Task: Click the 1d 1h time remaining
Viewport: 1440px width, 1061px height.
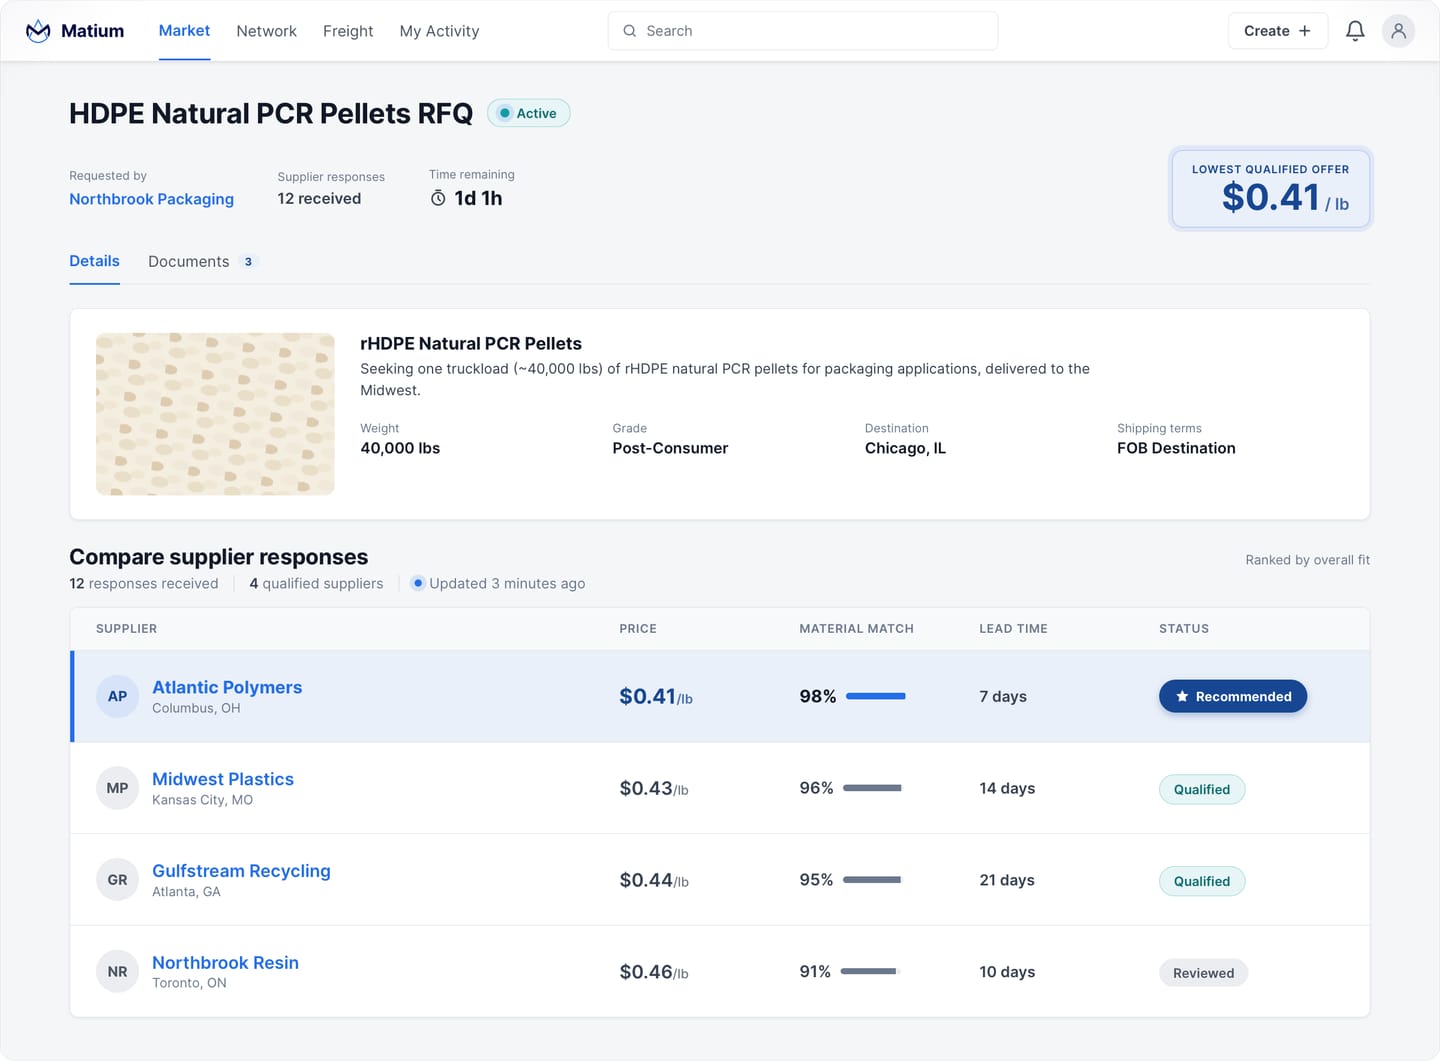Action: tap(478, 198)
